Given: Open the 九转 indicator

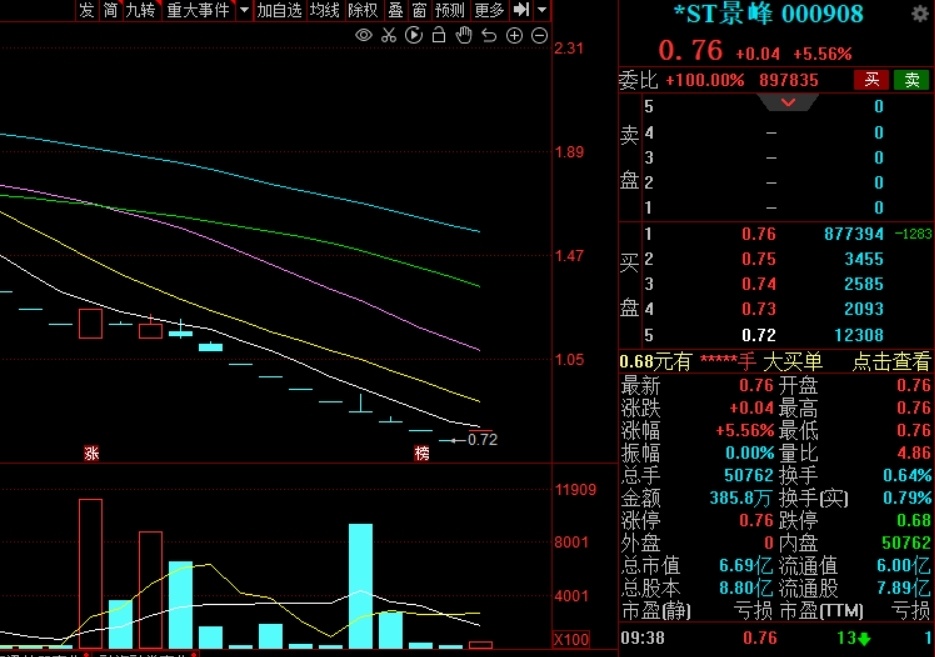Looking at the screenshot, I should (141, 10).
